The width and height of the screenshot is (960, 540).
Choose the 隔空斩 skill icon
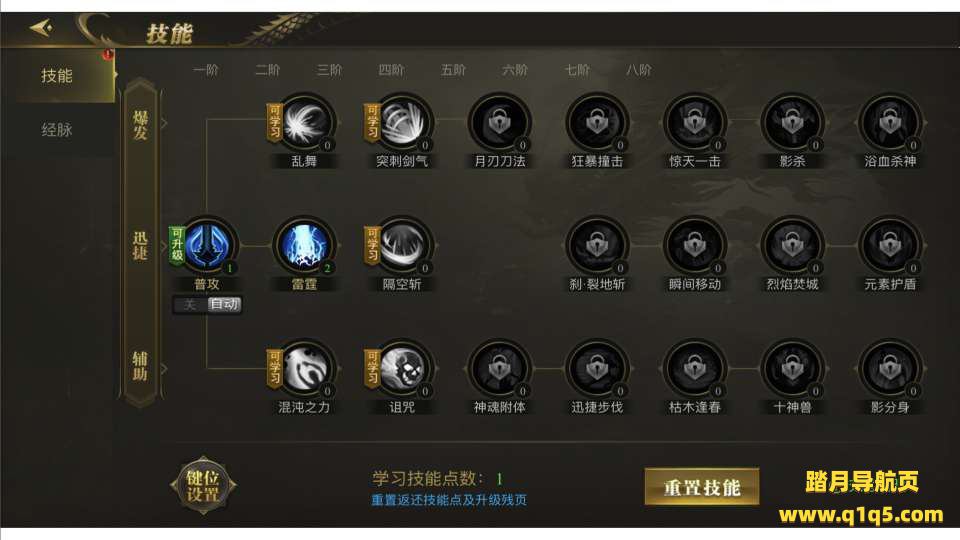pos(402,246)
